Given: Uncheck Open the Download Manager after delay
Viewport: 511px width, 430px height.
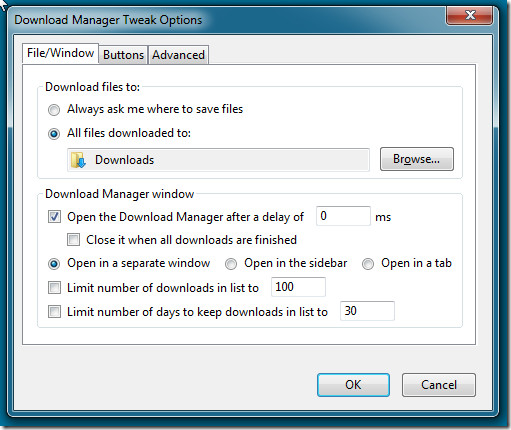Looking at the screenshot, I should coord(54,217).
